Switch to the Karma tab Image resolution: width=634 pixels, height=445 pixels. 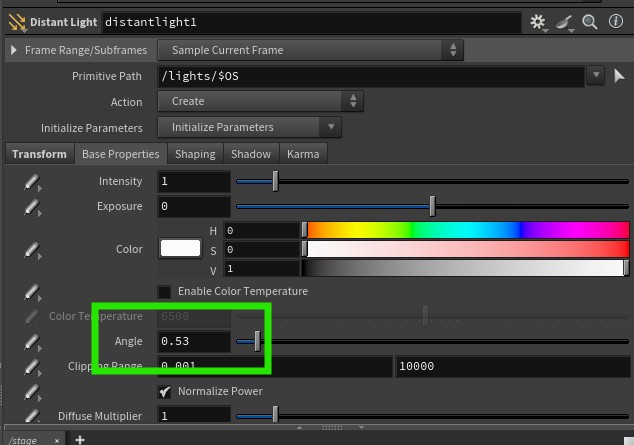click(x=302, y=154)
